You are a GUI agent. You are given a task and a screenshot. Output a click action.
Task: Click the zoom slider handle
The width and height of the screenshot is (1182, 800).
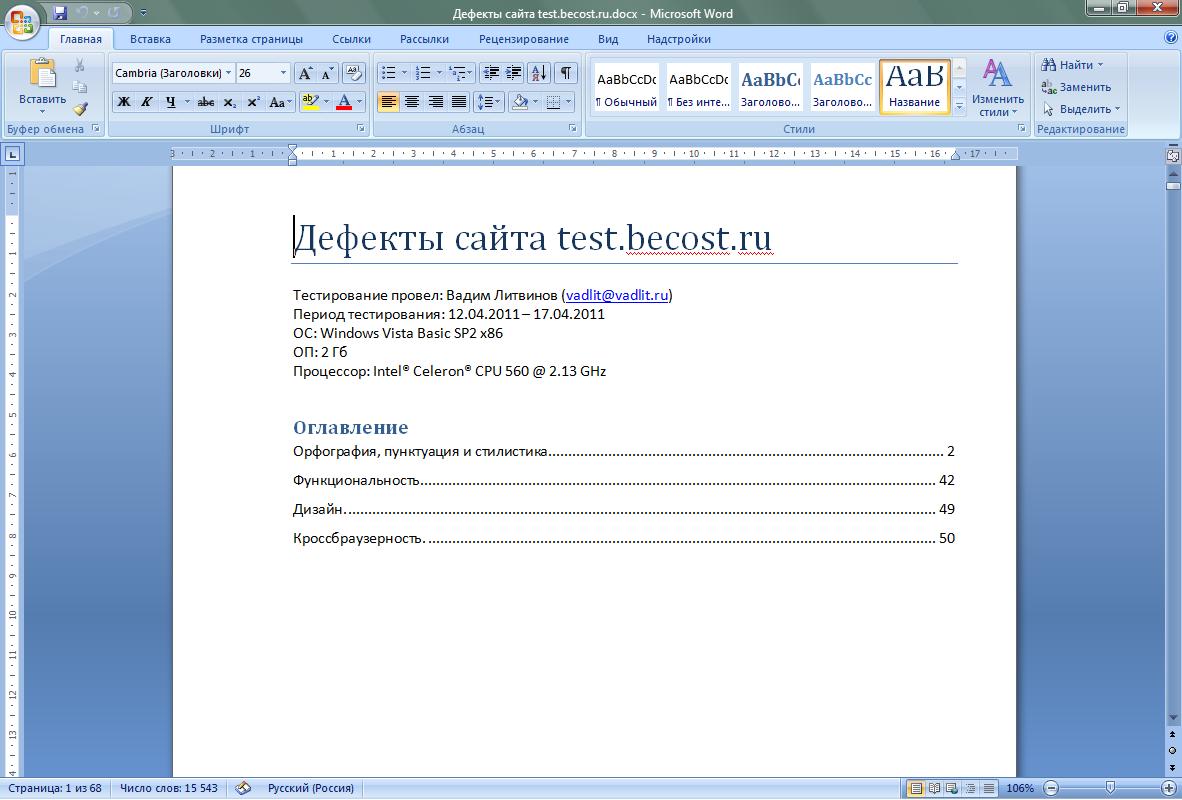[x=1110, y=788]
